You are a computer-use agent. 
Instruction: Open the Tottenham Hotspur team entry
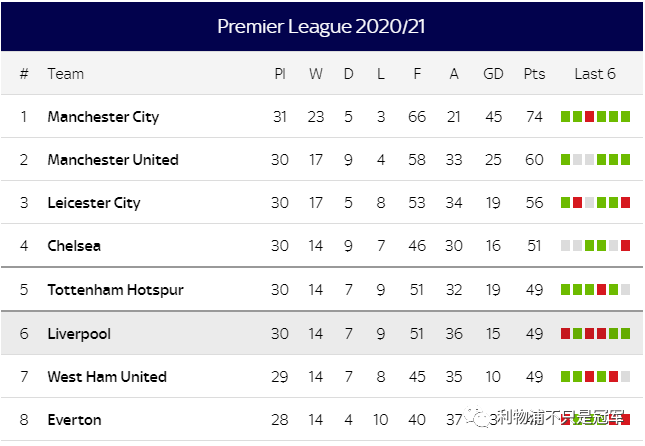point(114,290)
